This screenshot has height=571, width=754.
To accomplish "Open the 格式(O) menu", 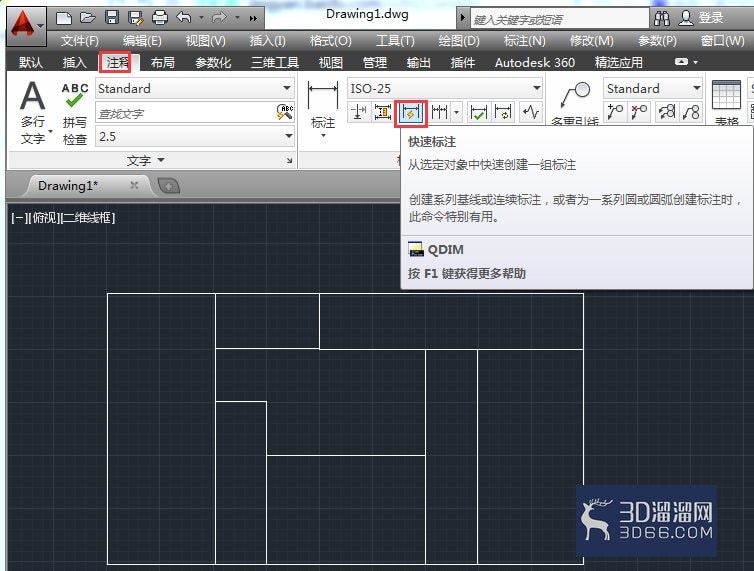I will (331, 41).
